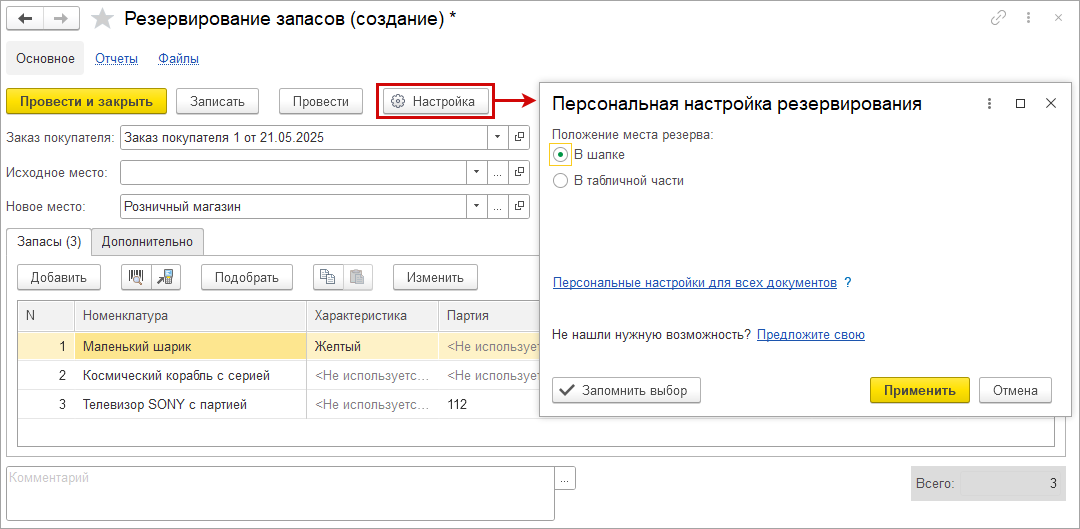Select the "В табличной части" radio option
1080x529 pixels.
(560, 181)
